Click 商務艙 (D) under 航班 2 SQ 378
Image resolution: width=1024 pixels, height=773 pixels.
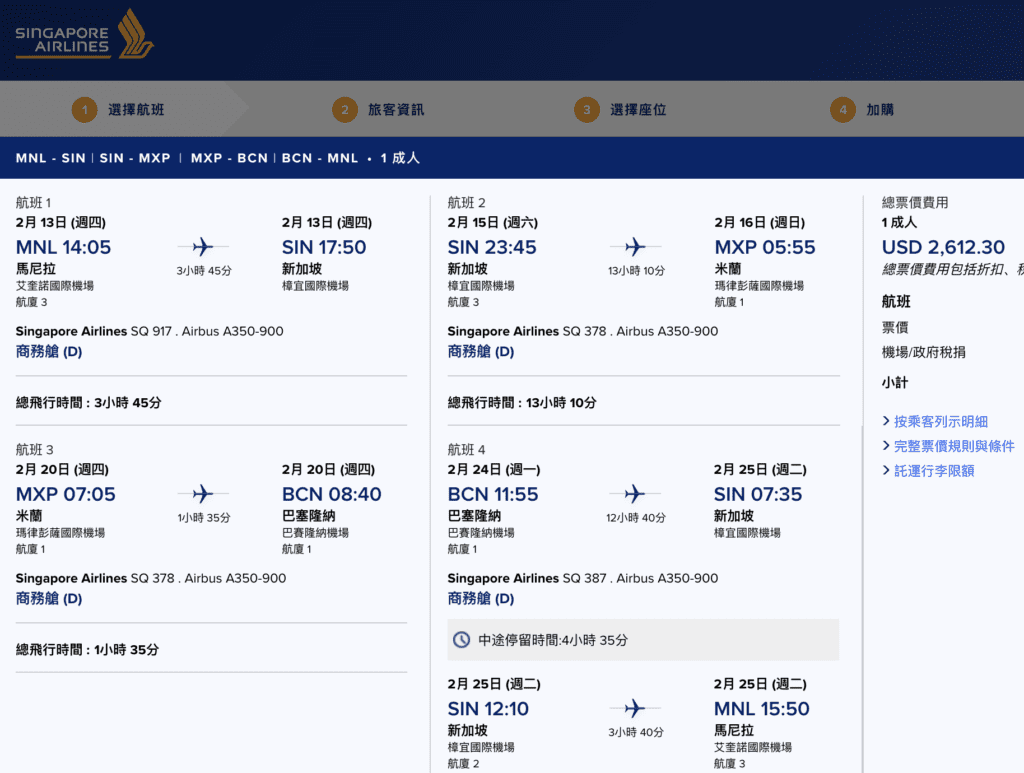[481, 351]
